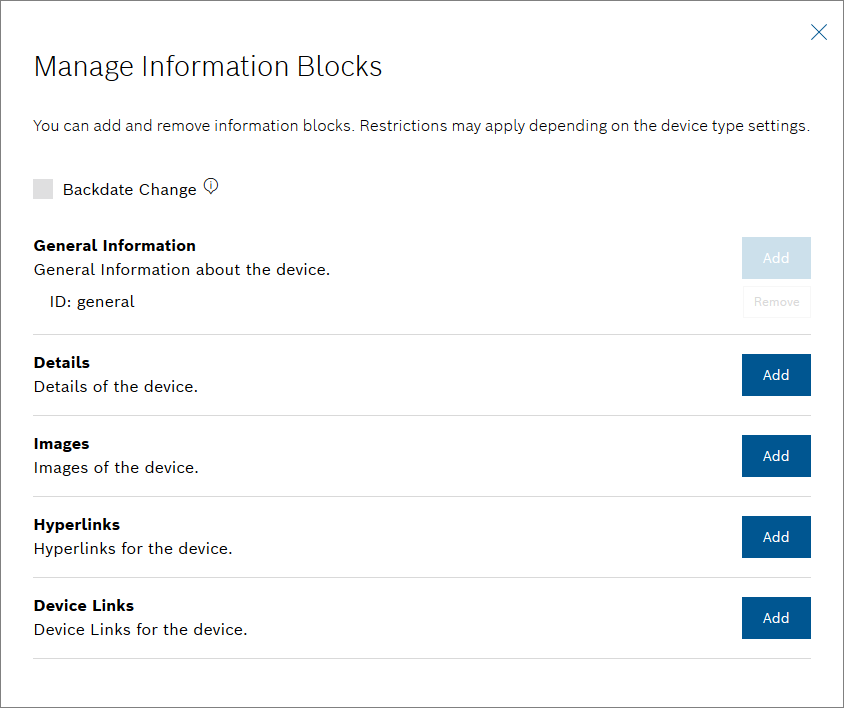Click the Manage Information Blocks title
Screen dimensions: 844x708
point(208,67)
